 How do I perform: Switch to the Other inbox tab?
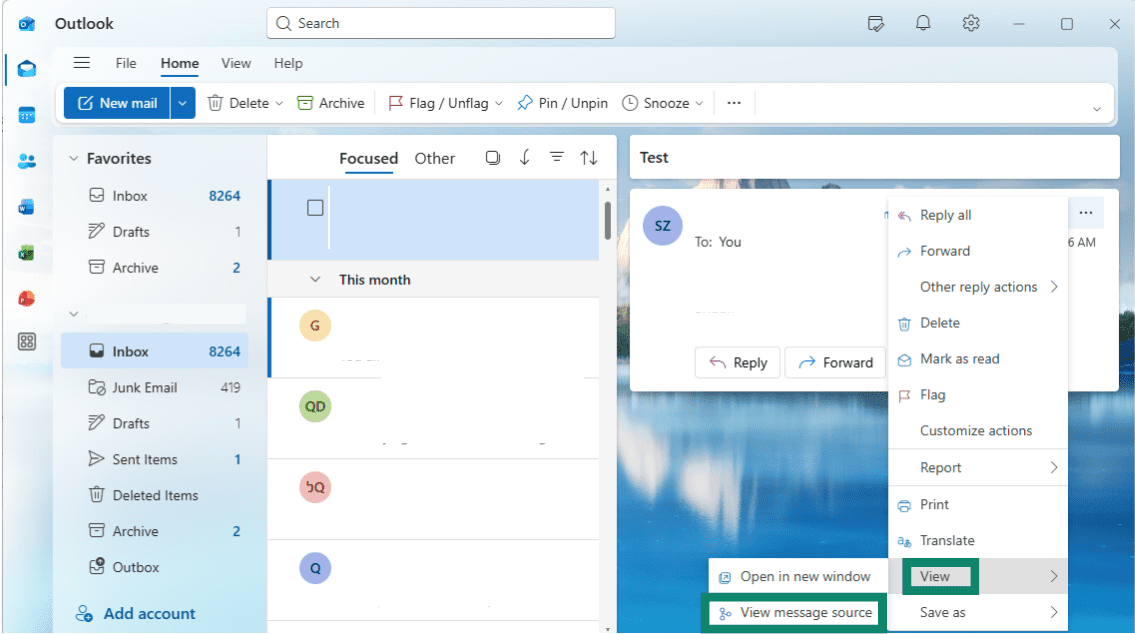(x=434, y=158)
